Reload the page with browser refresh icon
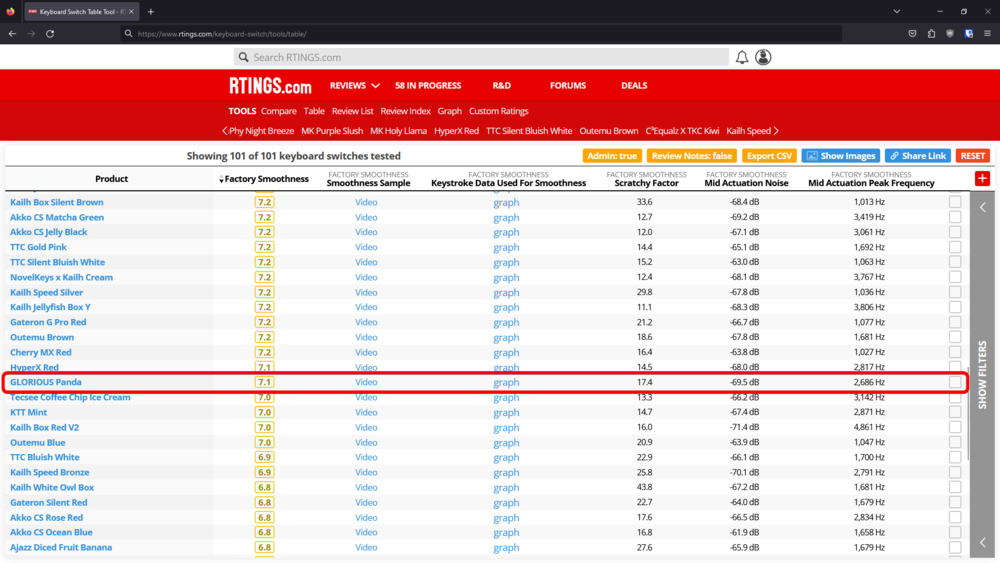Image resolution: width=1000 pixels, height=563 pixels. (x=50, y=33)
